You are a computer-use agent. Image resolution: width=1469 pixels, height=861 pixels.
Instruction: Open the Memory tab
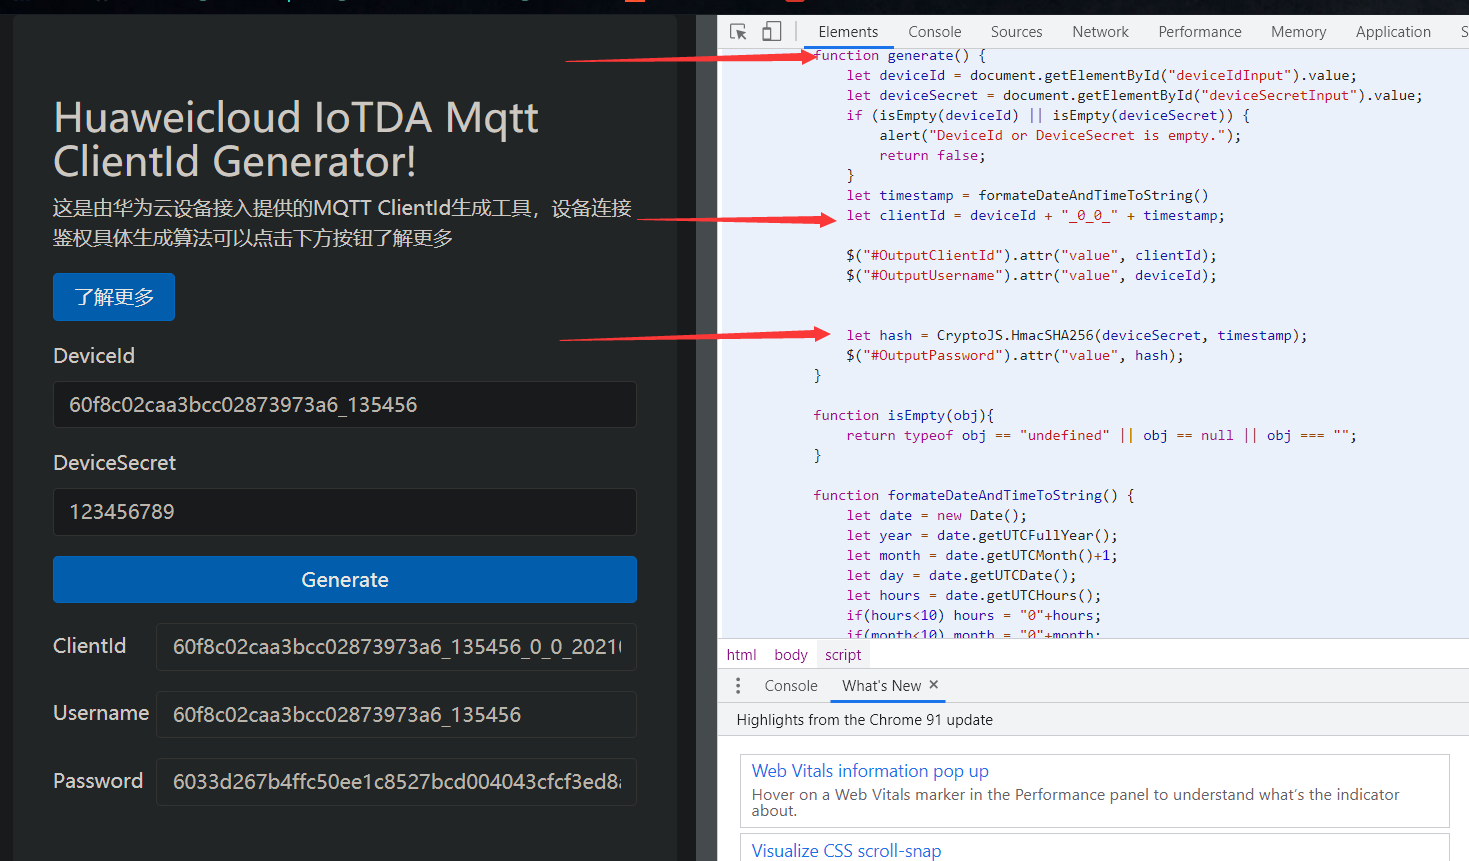(1299, 32)
